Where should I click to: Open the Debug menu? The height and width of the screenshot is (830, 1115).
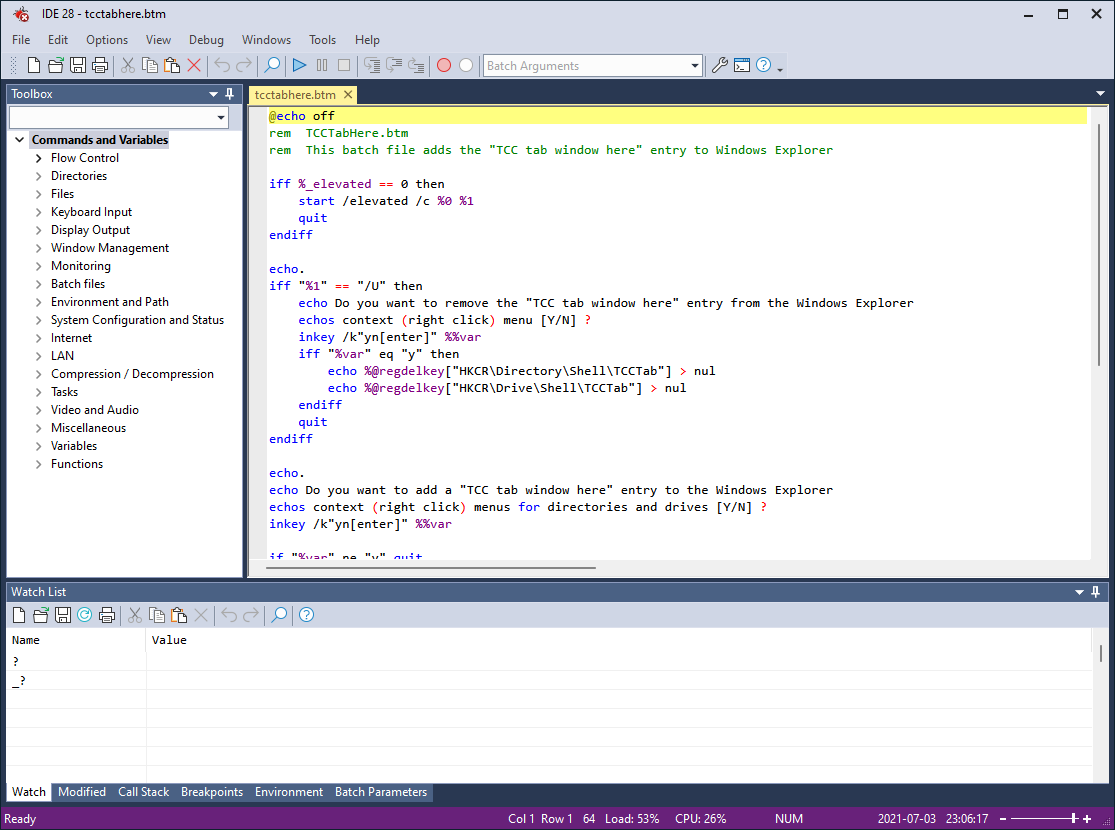[206, 40]
